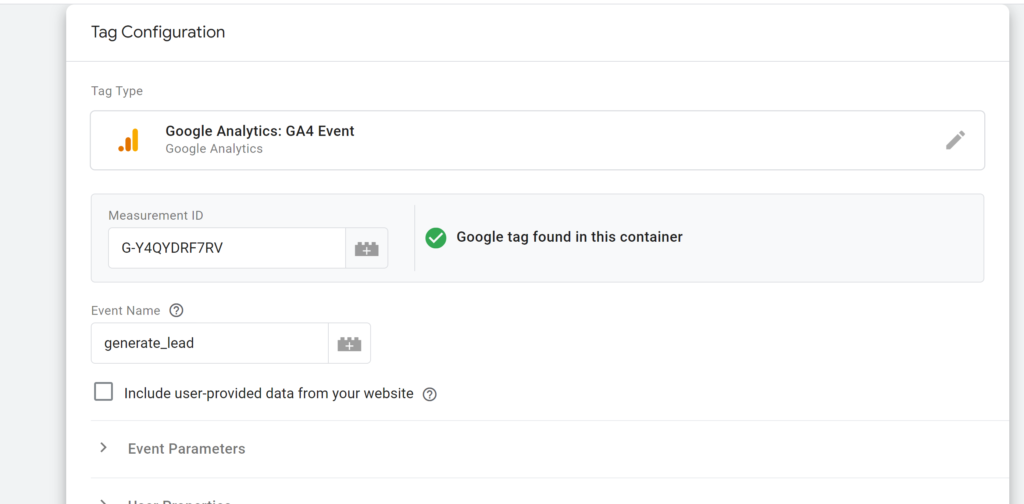Enable Include user-provided data from your website

click(103, 392)
